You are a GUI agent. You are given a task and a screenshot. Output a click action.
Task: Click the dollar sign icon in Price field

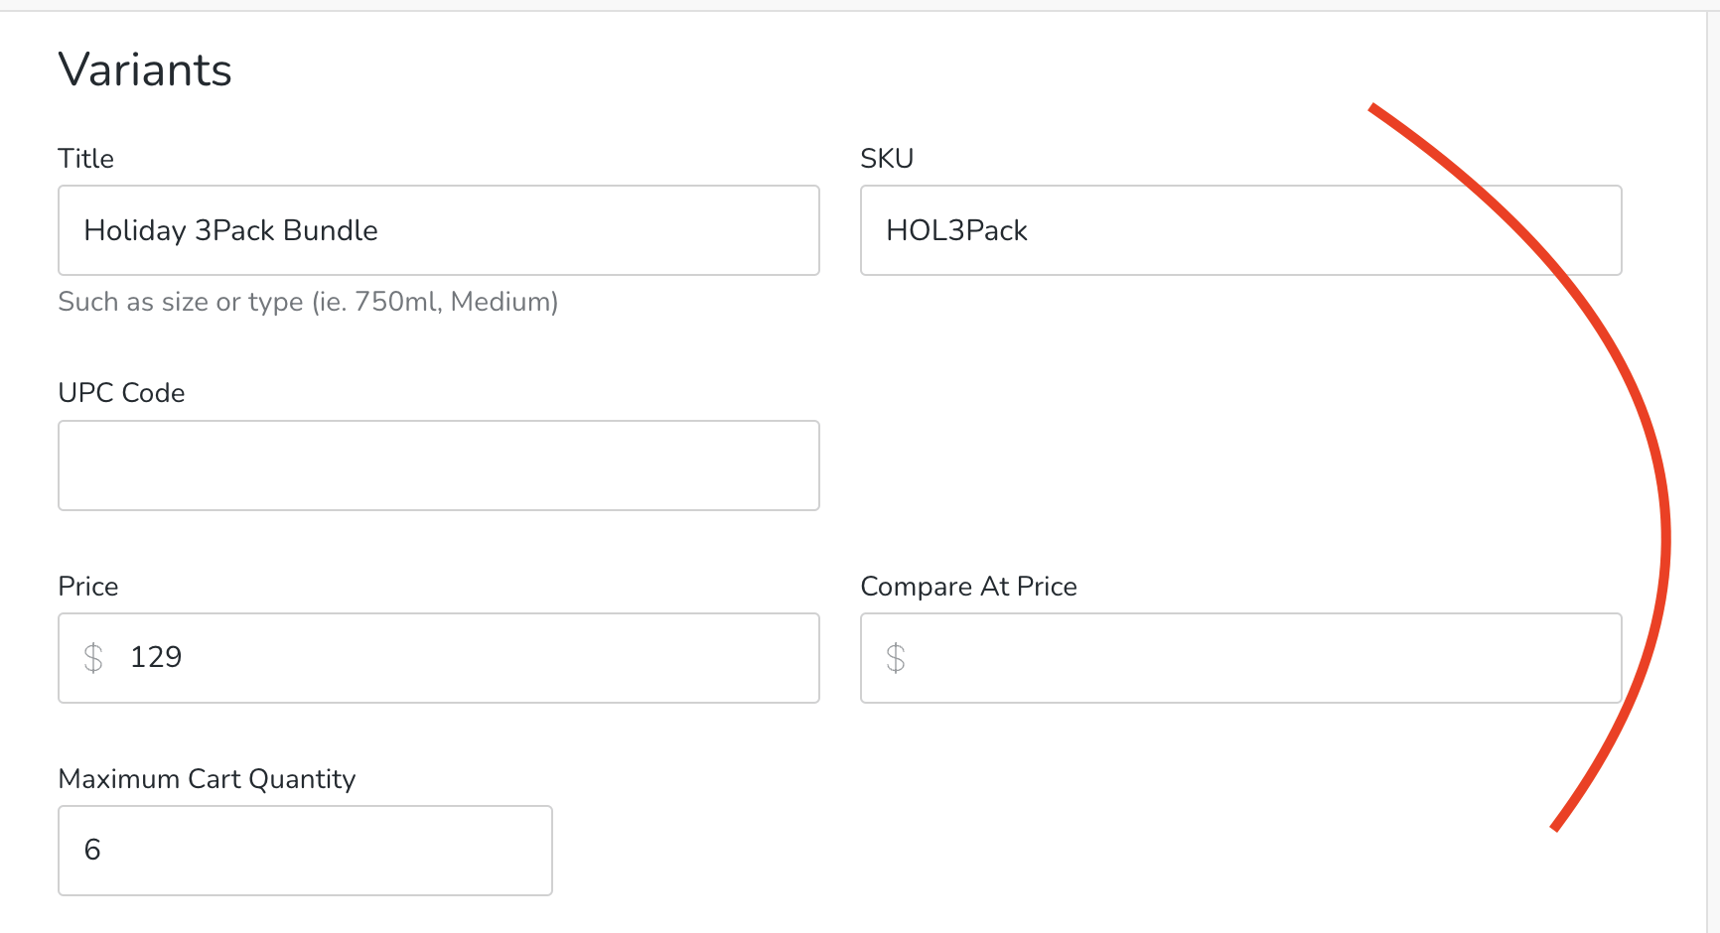point(95,657)
